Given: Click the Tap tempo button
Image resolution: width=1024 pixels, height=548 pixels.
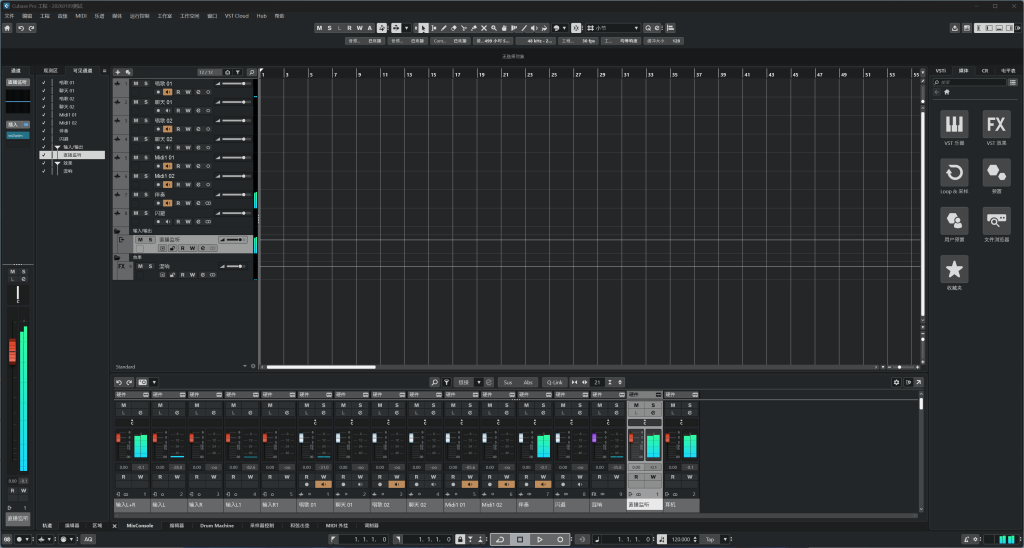Looking at the screenshot, I should [710, 540].
